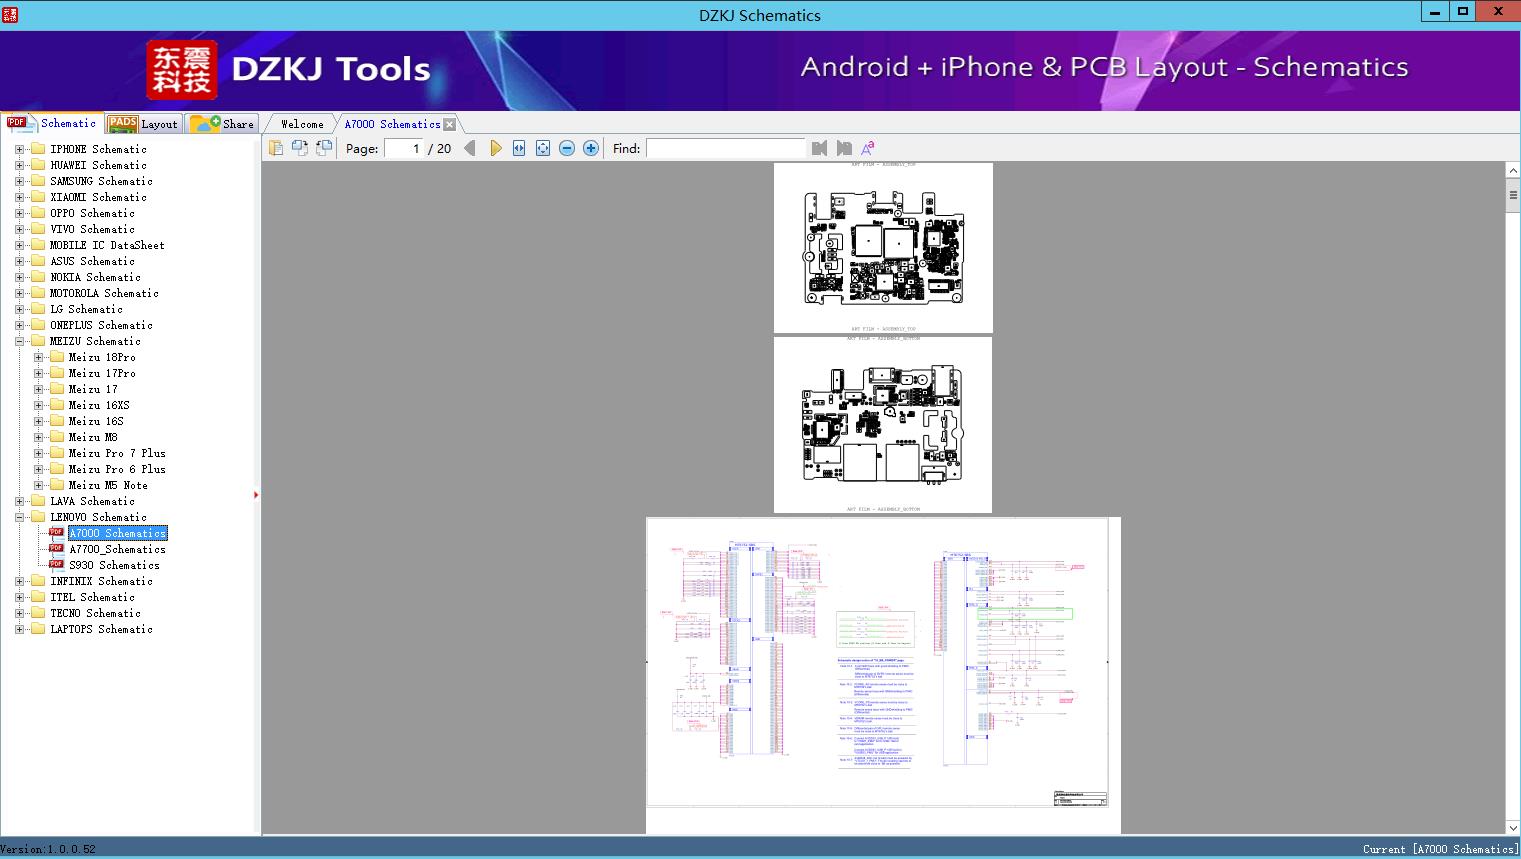1521x859 pixels.
Task: Zoom out with the minus icon
Action: click(x=567, y=148)
